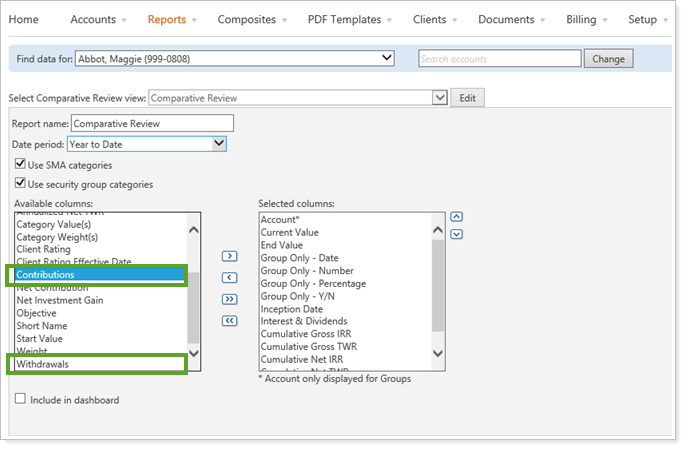Click the move right single arrow button

click(229, 256)
